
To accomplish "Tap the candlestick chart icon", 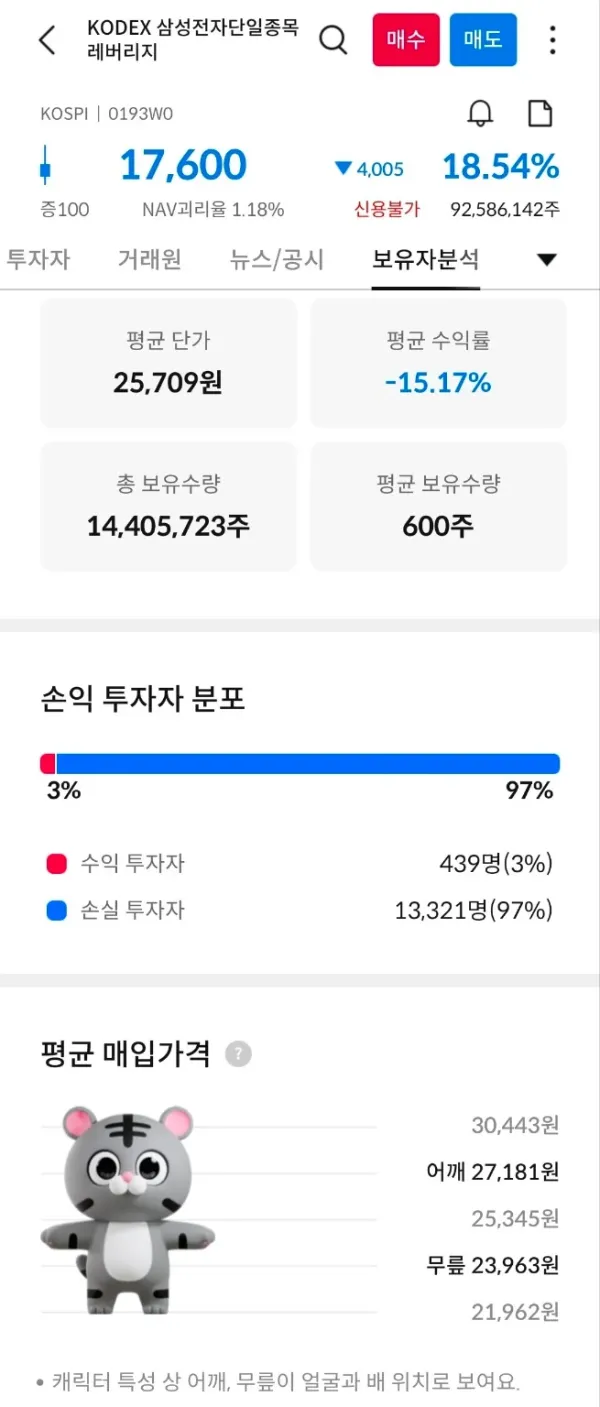I will pyautogui.click(x=45, y=166).
